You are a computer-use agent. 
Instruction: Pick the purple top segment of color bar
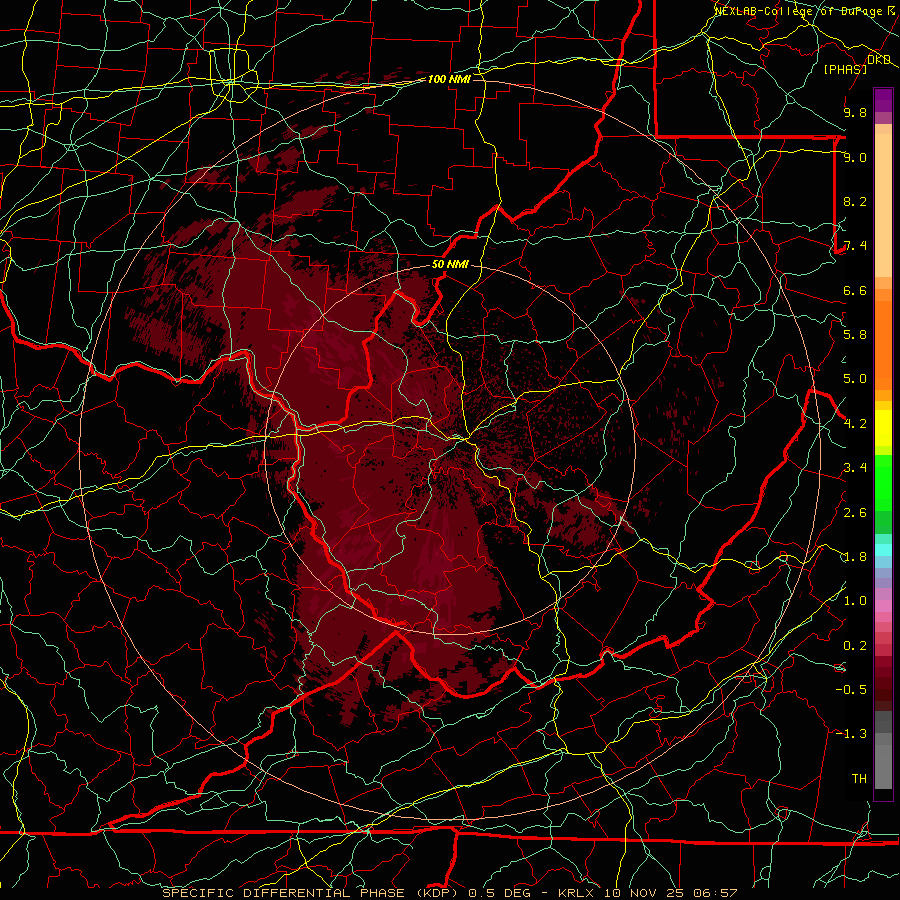click(883, 100)
